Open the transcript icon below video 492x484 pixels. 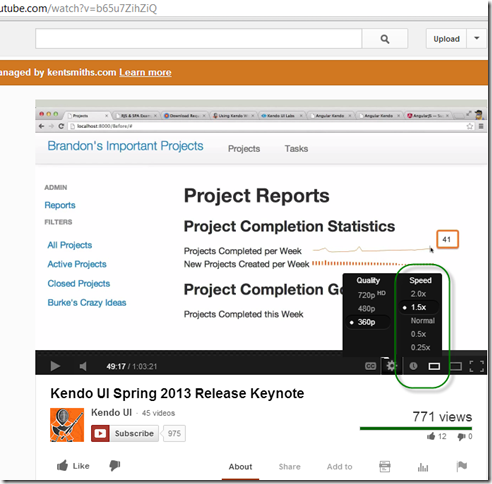click(385, 466)
